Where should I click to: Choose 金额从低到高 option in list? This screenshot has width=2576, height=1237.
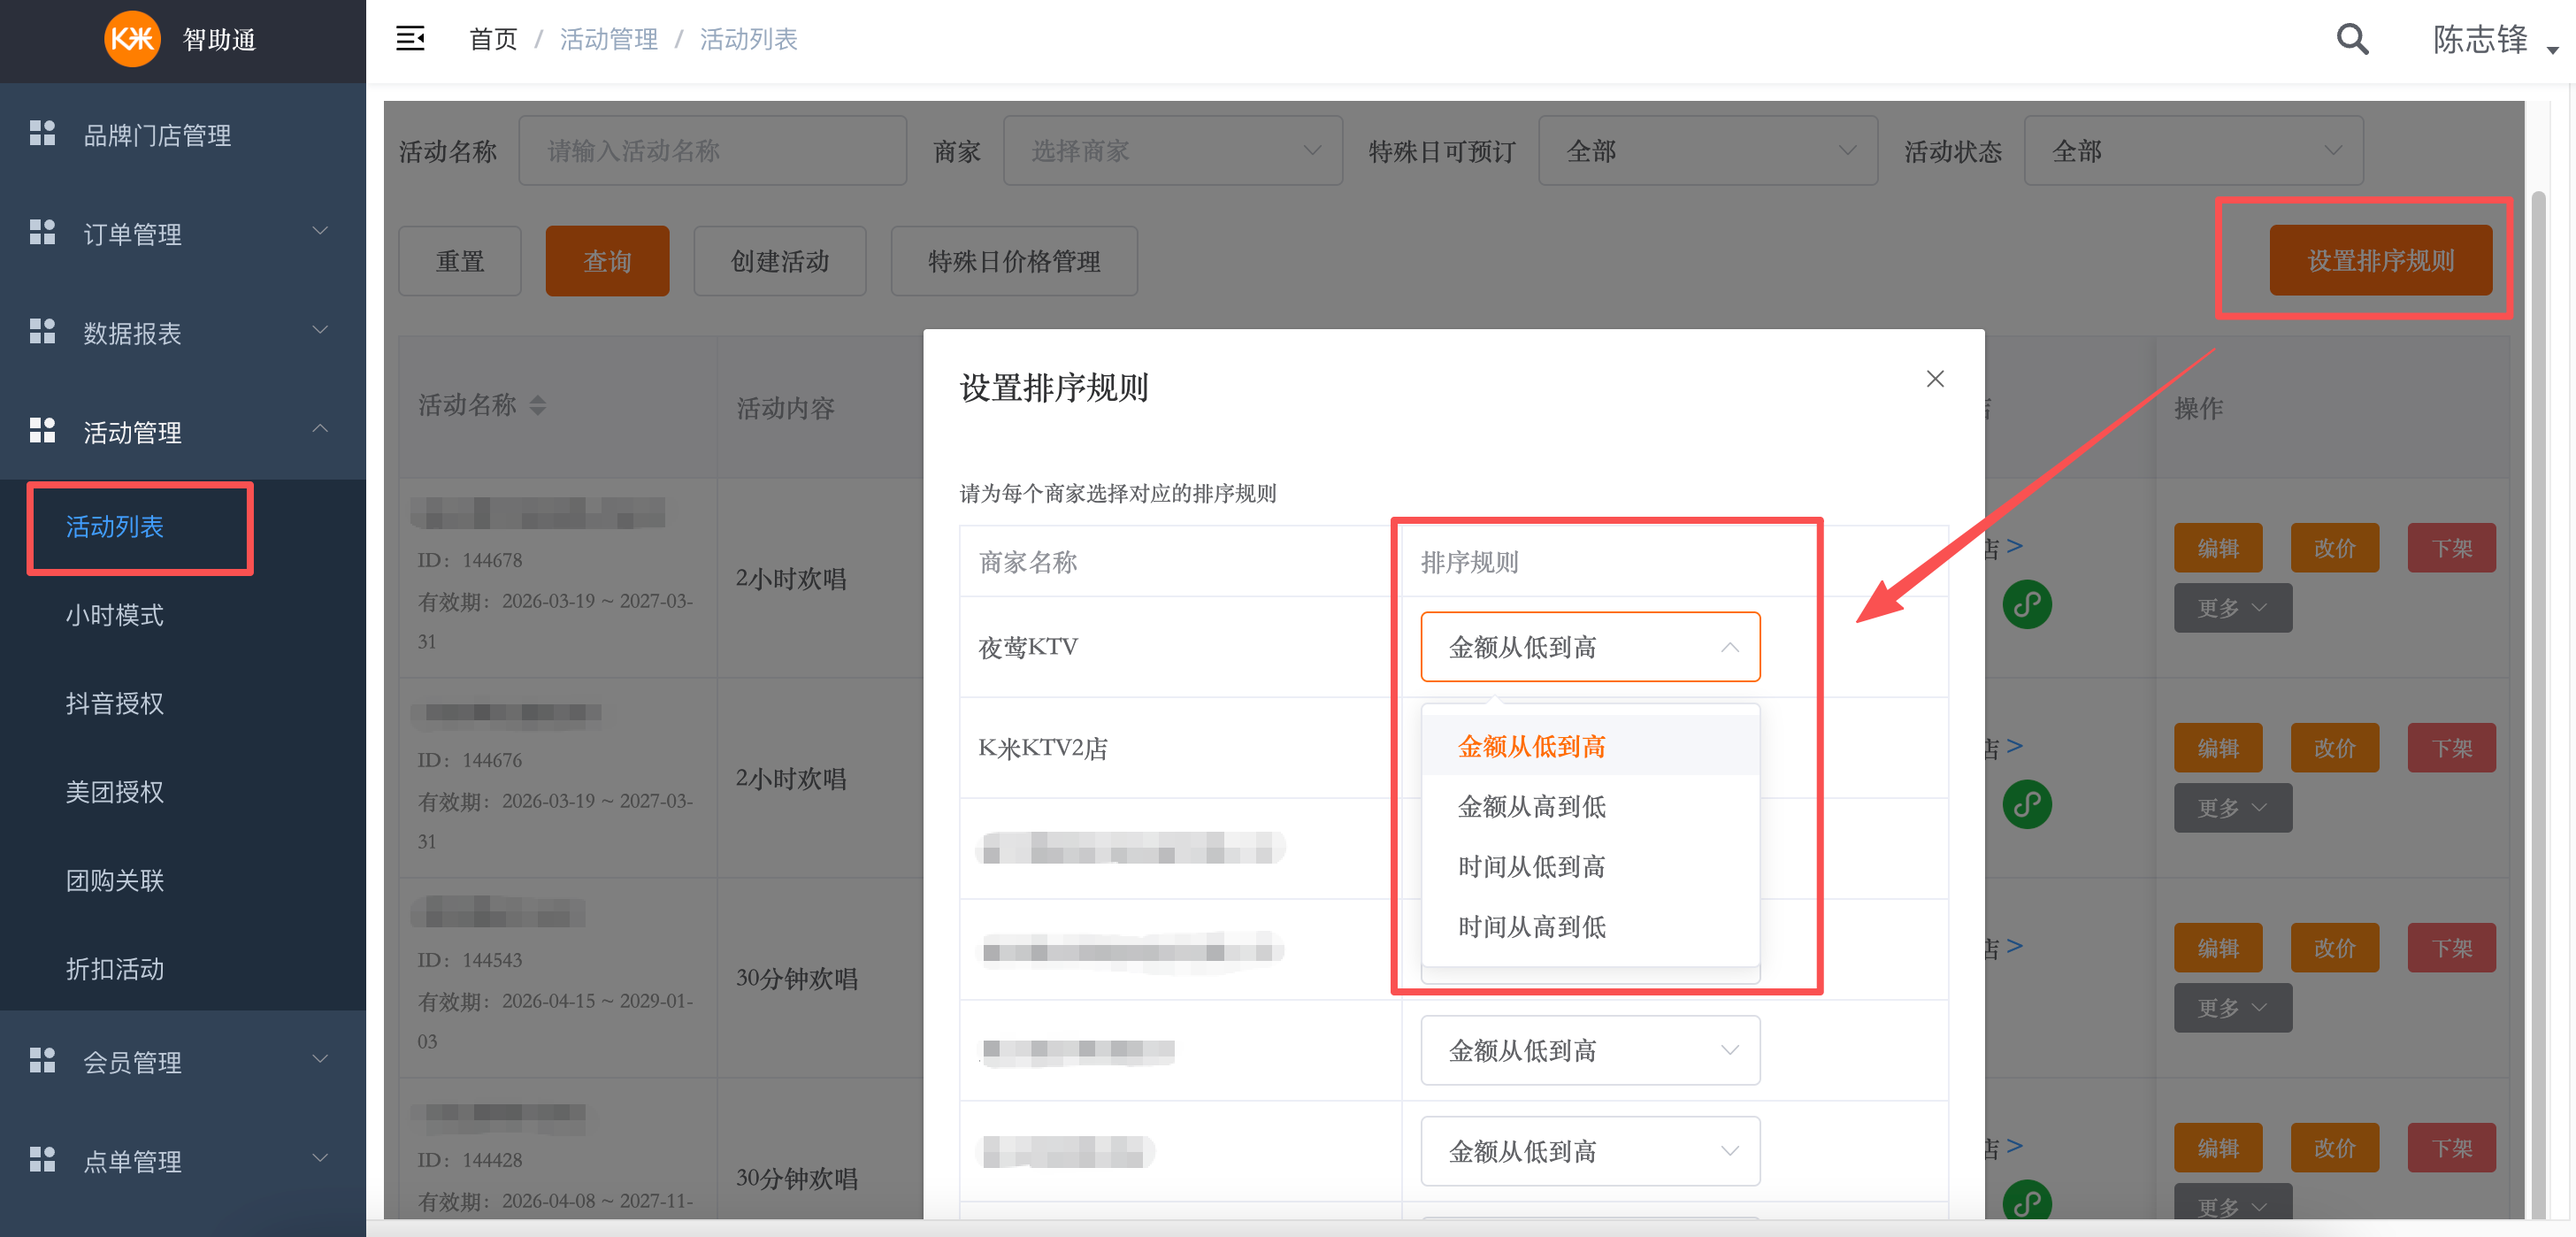tap(1590, 746)
